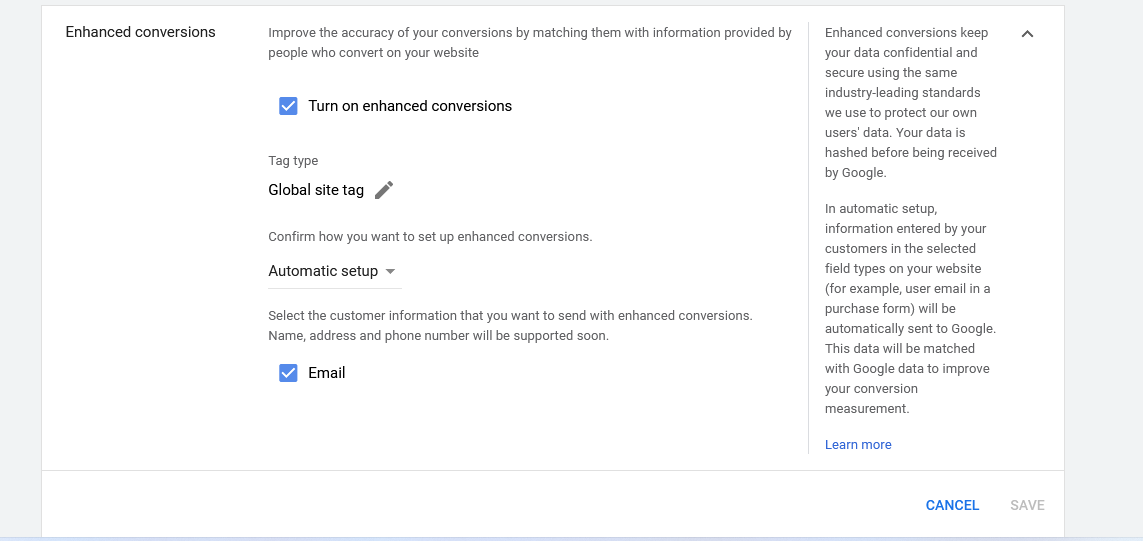Collapse the Enhanced conversions section using the chevron
The height and width of the screenshot is (541, 1143).
[x=1027, y=34]
